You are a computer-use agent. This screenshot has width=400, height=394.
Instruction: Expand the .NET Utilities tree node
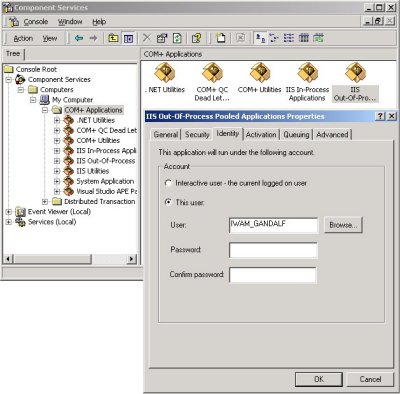pos(57,120)
